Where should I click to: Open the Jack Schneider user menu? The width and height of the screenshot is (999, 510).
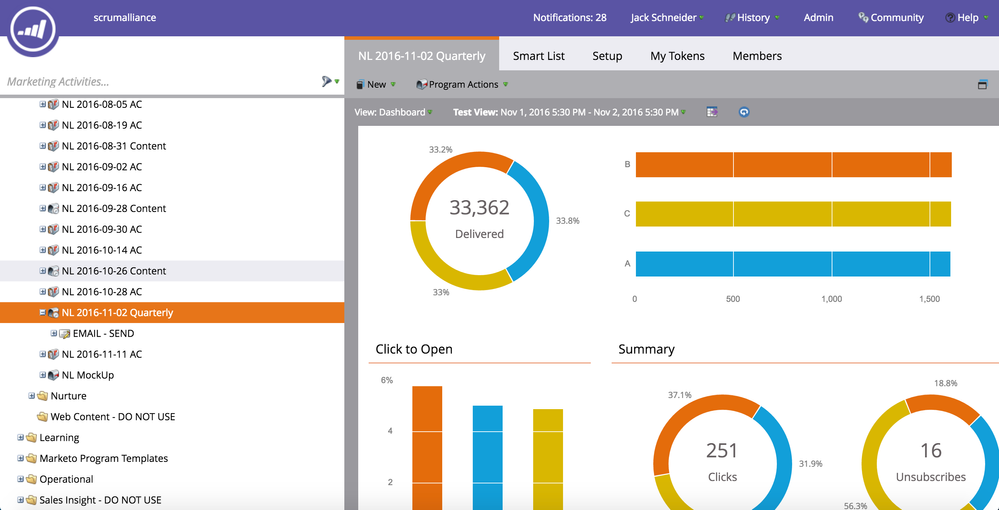pyautogui.click(x=667, y=18)
